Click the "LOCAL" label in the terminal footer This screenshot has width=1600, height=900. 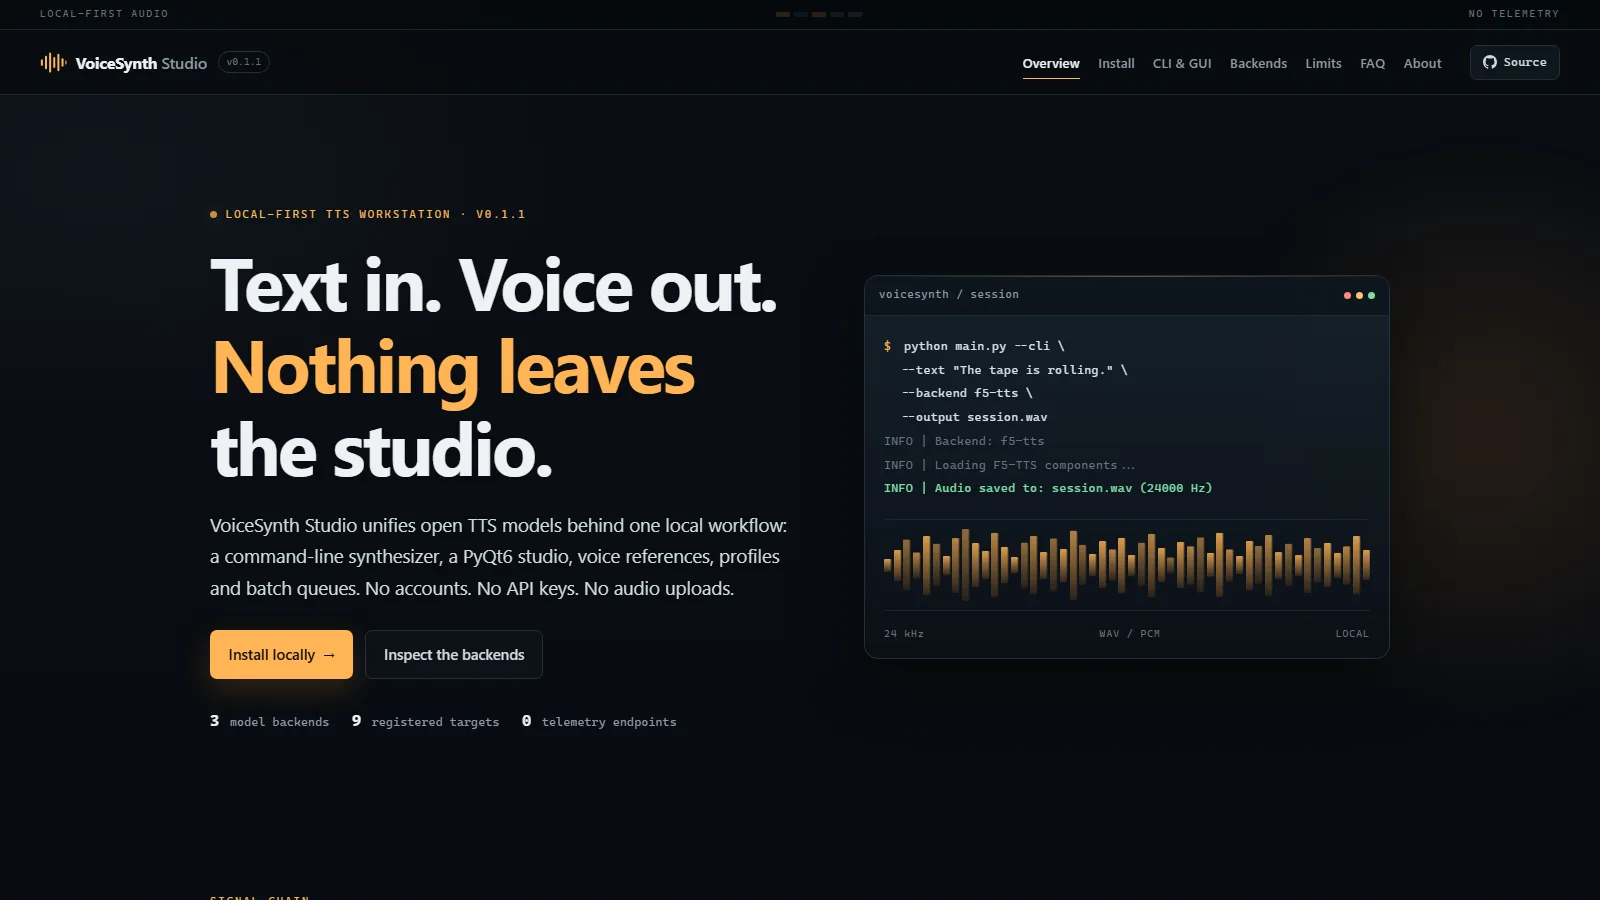tap(1352, 634)
